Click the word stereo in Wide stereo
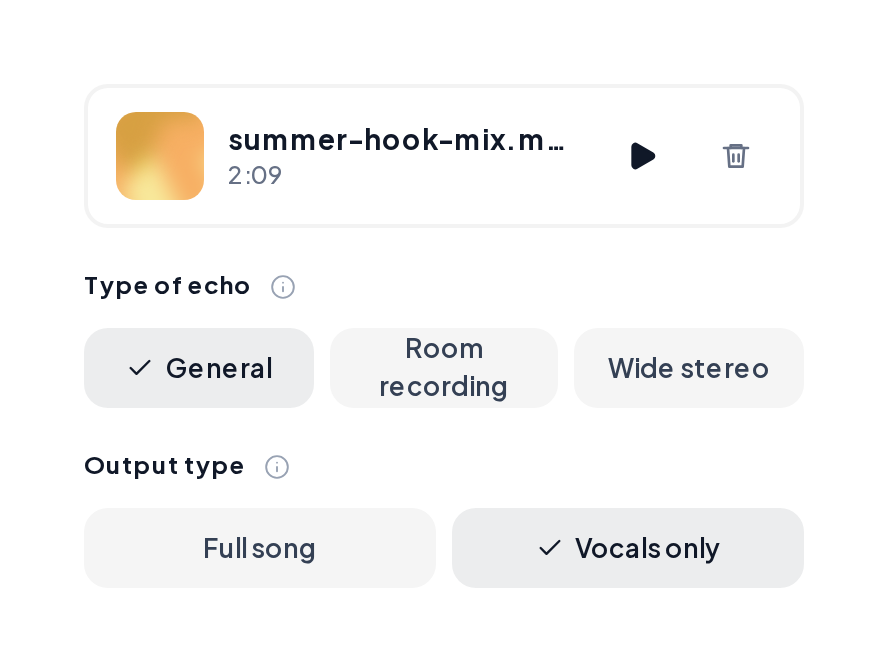 (724, 369)
